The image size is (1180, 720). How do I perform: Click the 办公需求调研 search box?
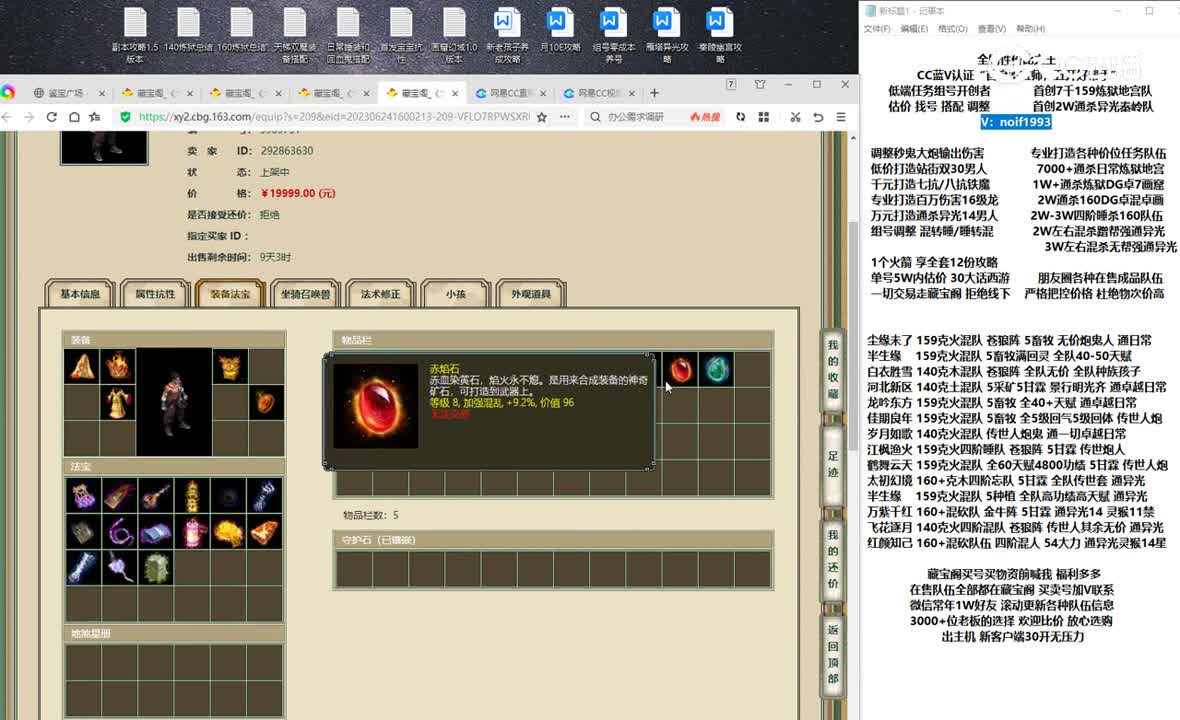click(636, 117)
